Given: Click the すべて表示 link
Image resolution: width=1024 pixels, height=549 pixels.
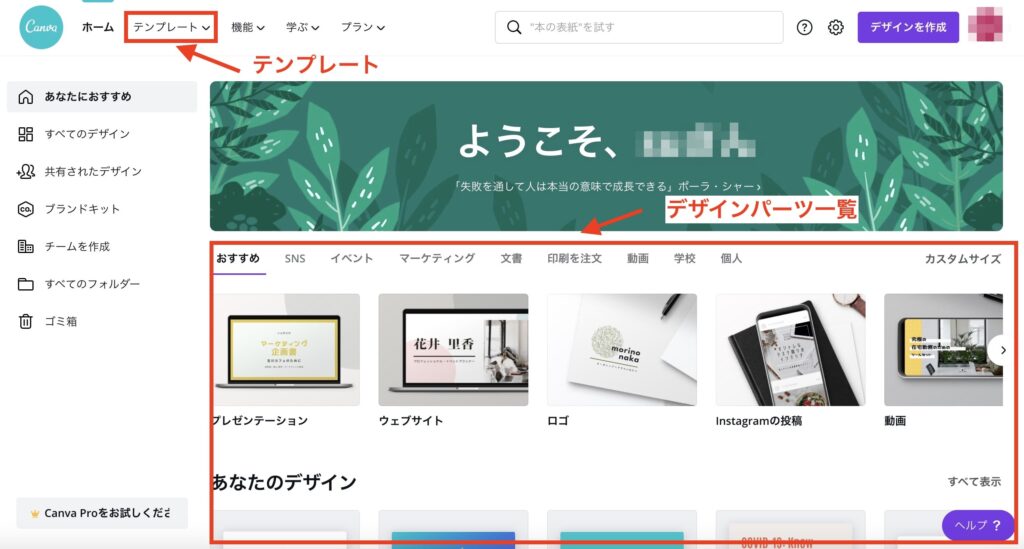Looking at the screenshot, I should tap(974, 482).
